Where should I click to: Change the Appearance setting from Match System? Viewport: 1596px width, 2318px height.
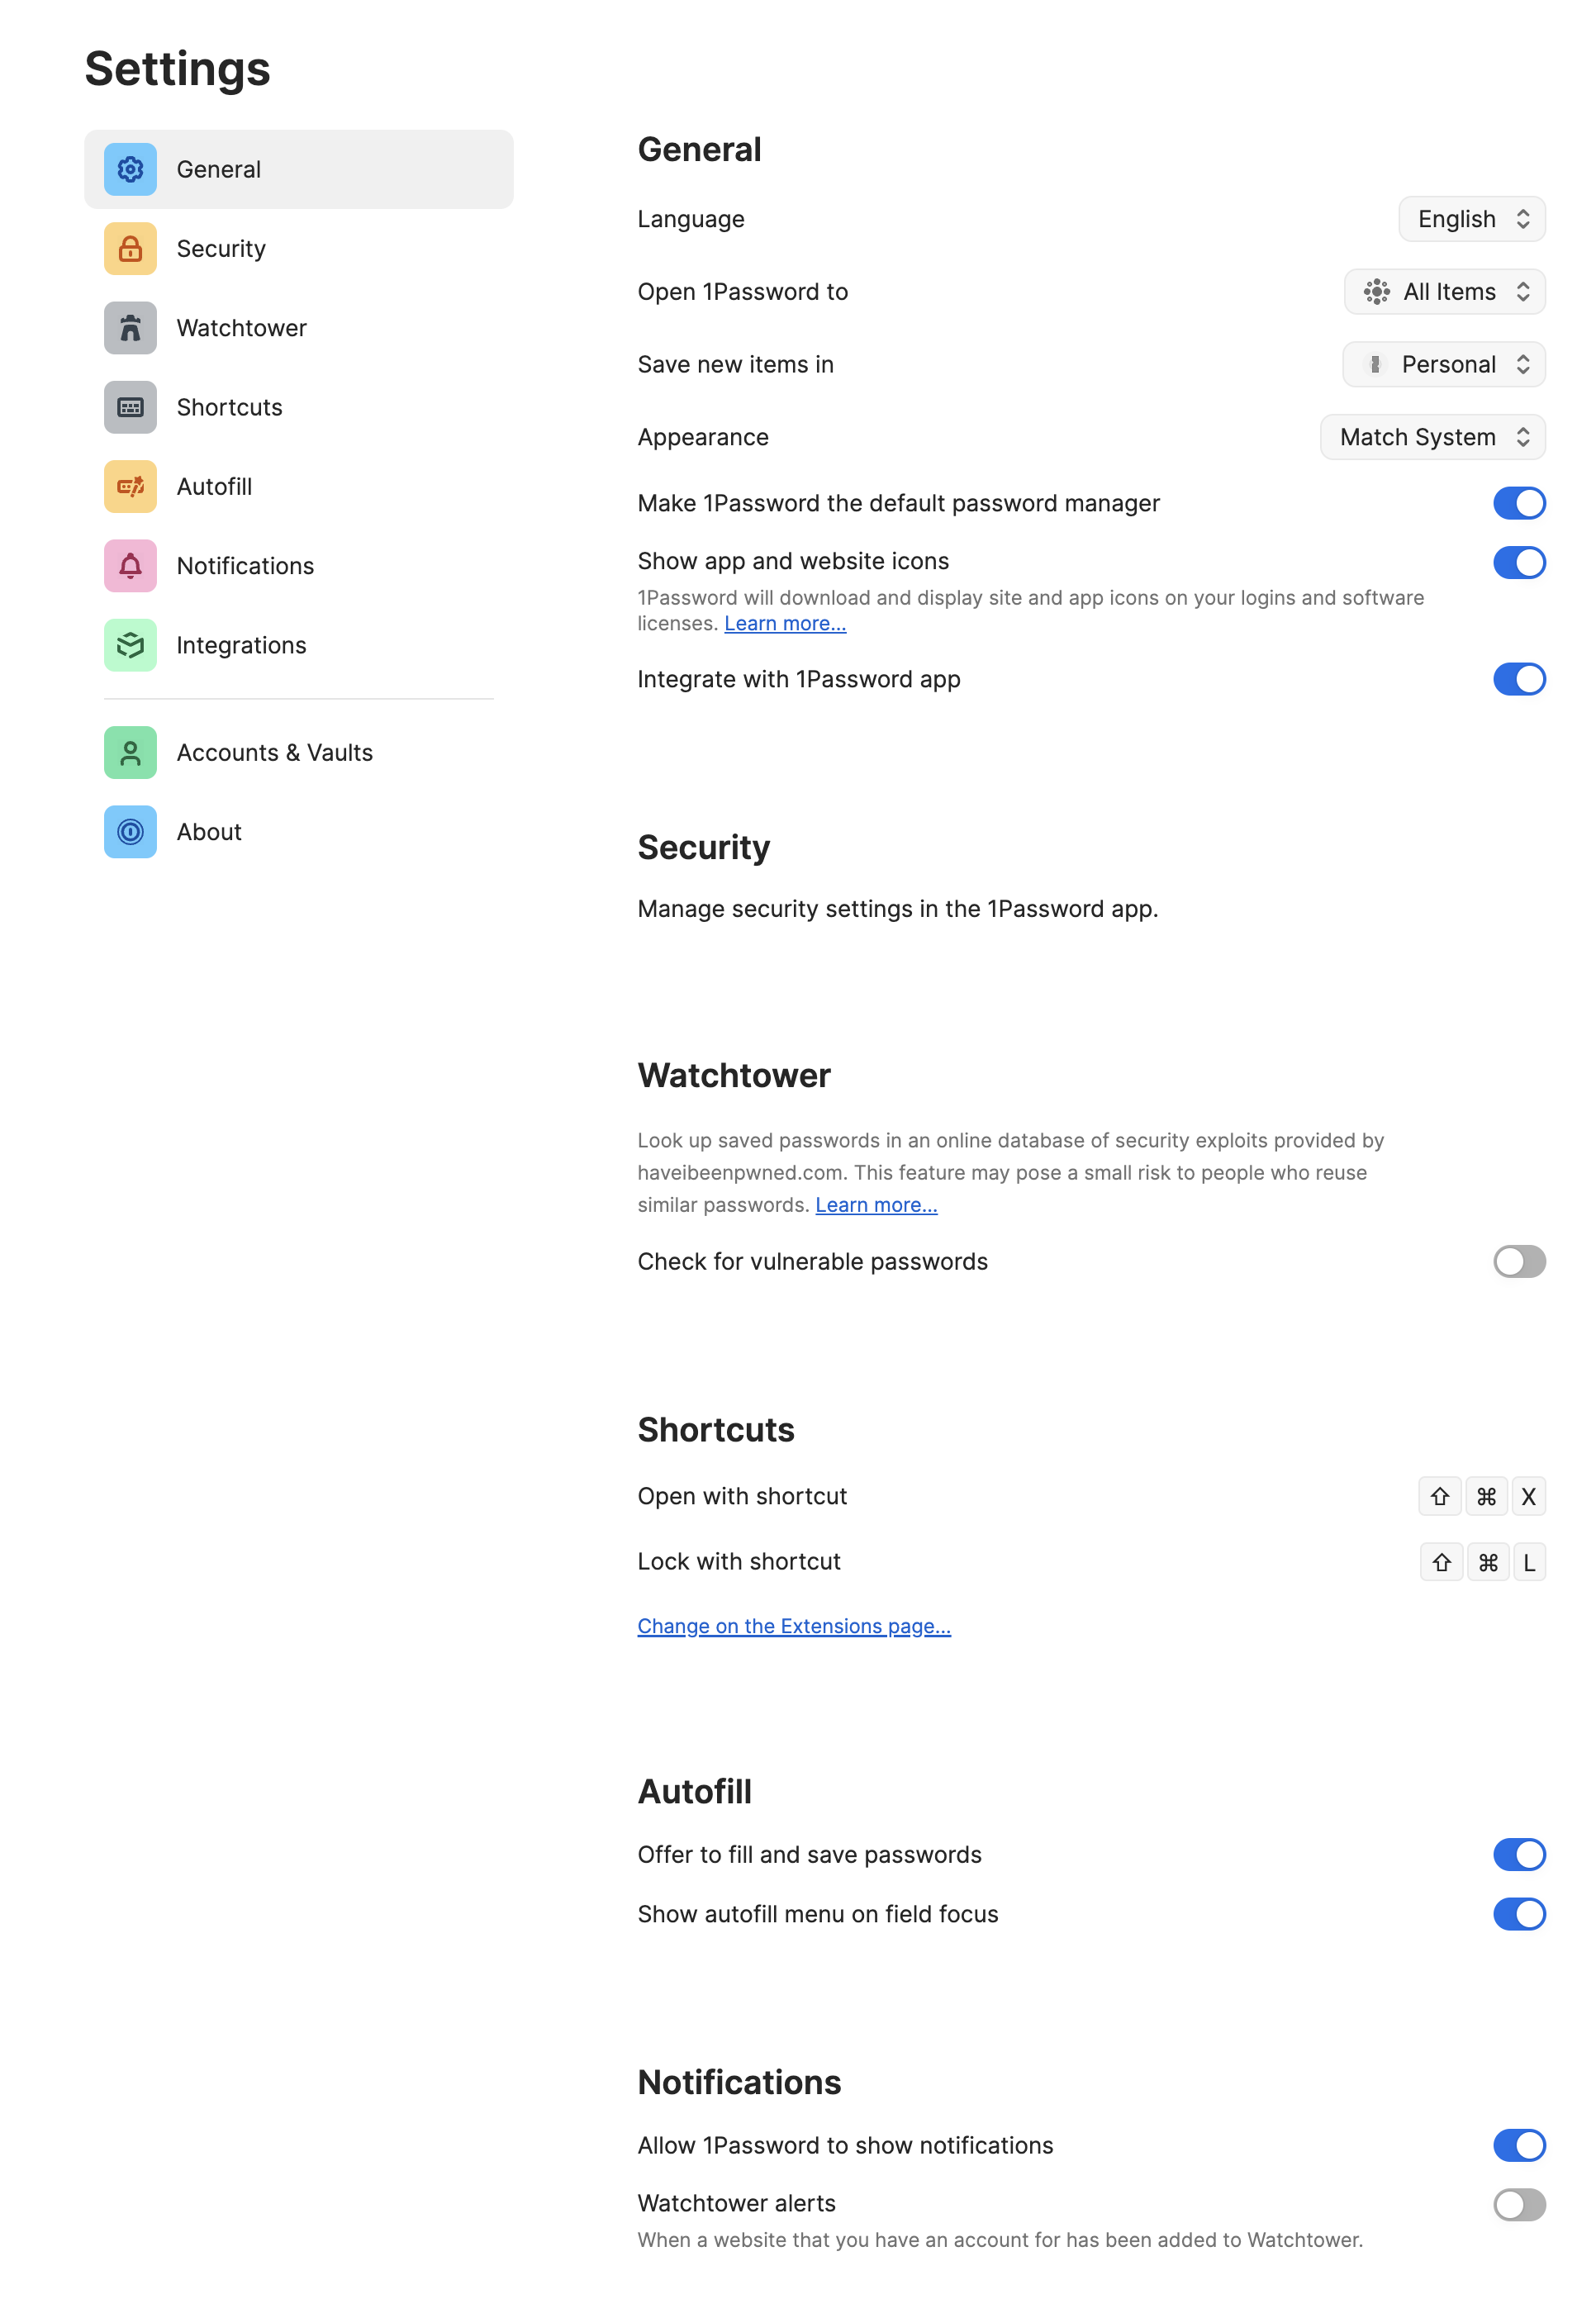click(1432, 437)
